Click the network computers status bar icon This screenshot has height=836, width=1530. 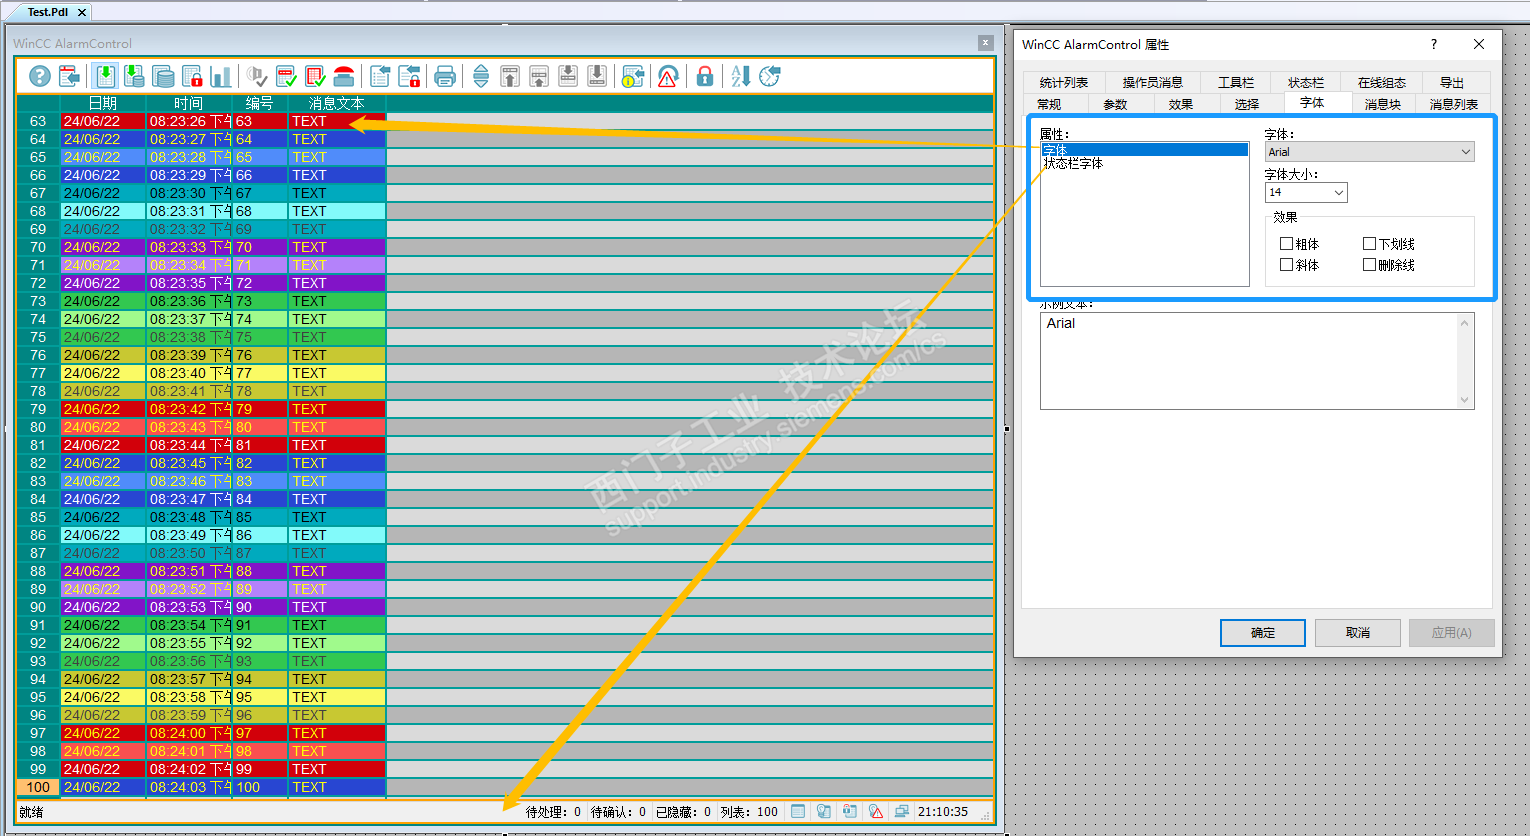(x=901, y=812)
